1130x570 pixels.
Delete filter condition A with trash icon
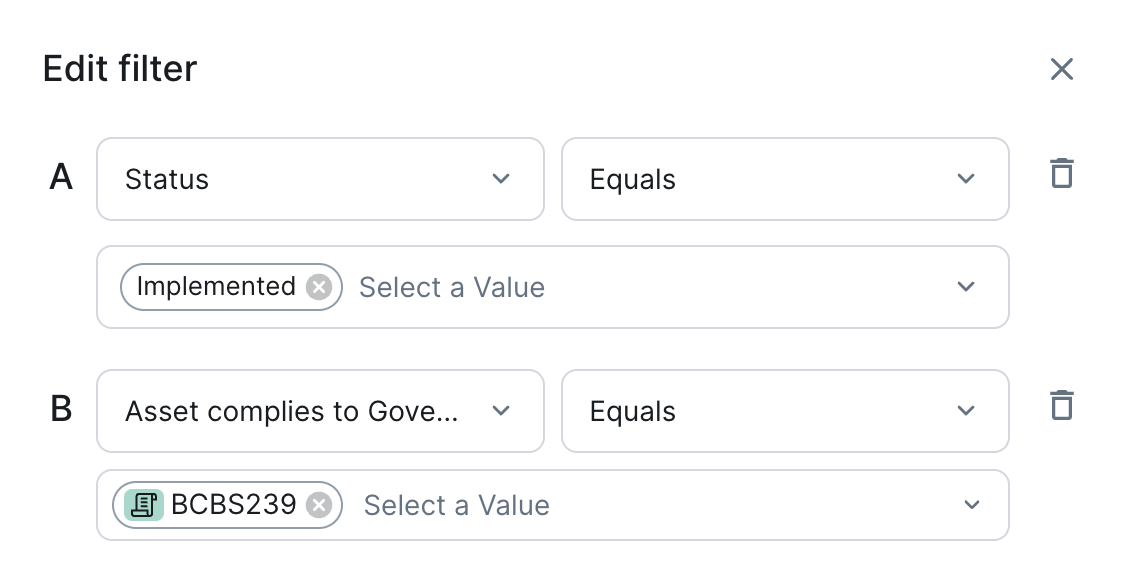(1062, 174)
